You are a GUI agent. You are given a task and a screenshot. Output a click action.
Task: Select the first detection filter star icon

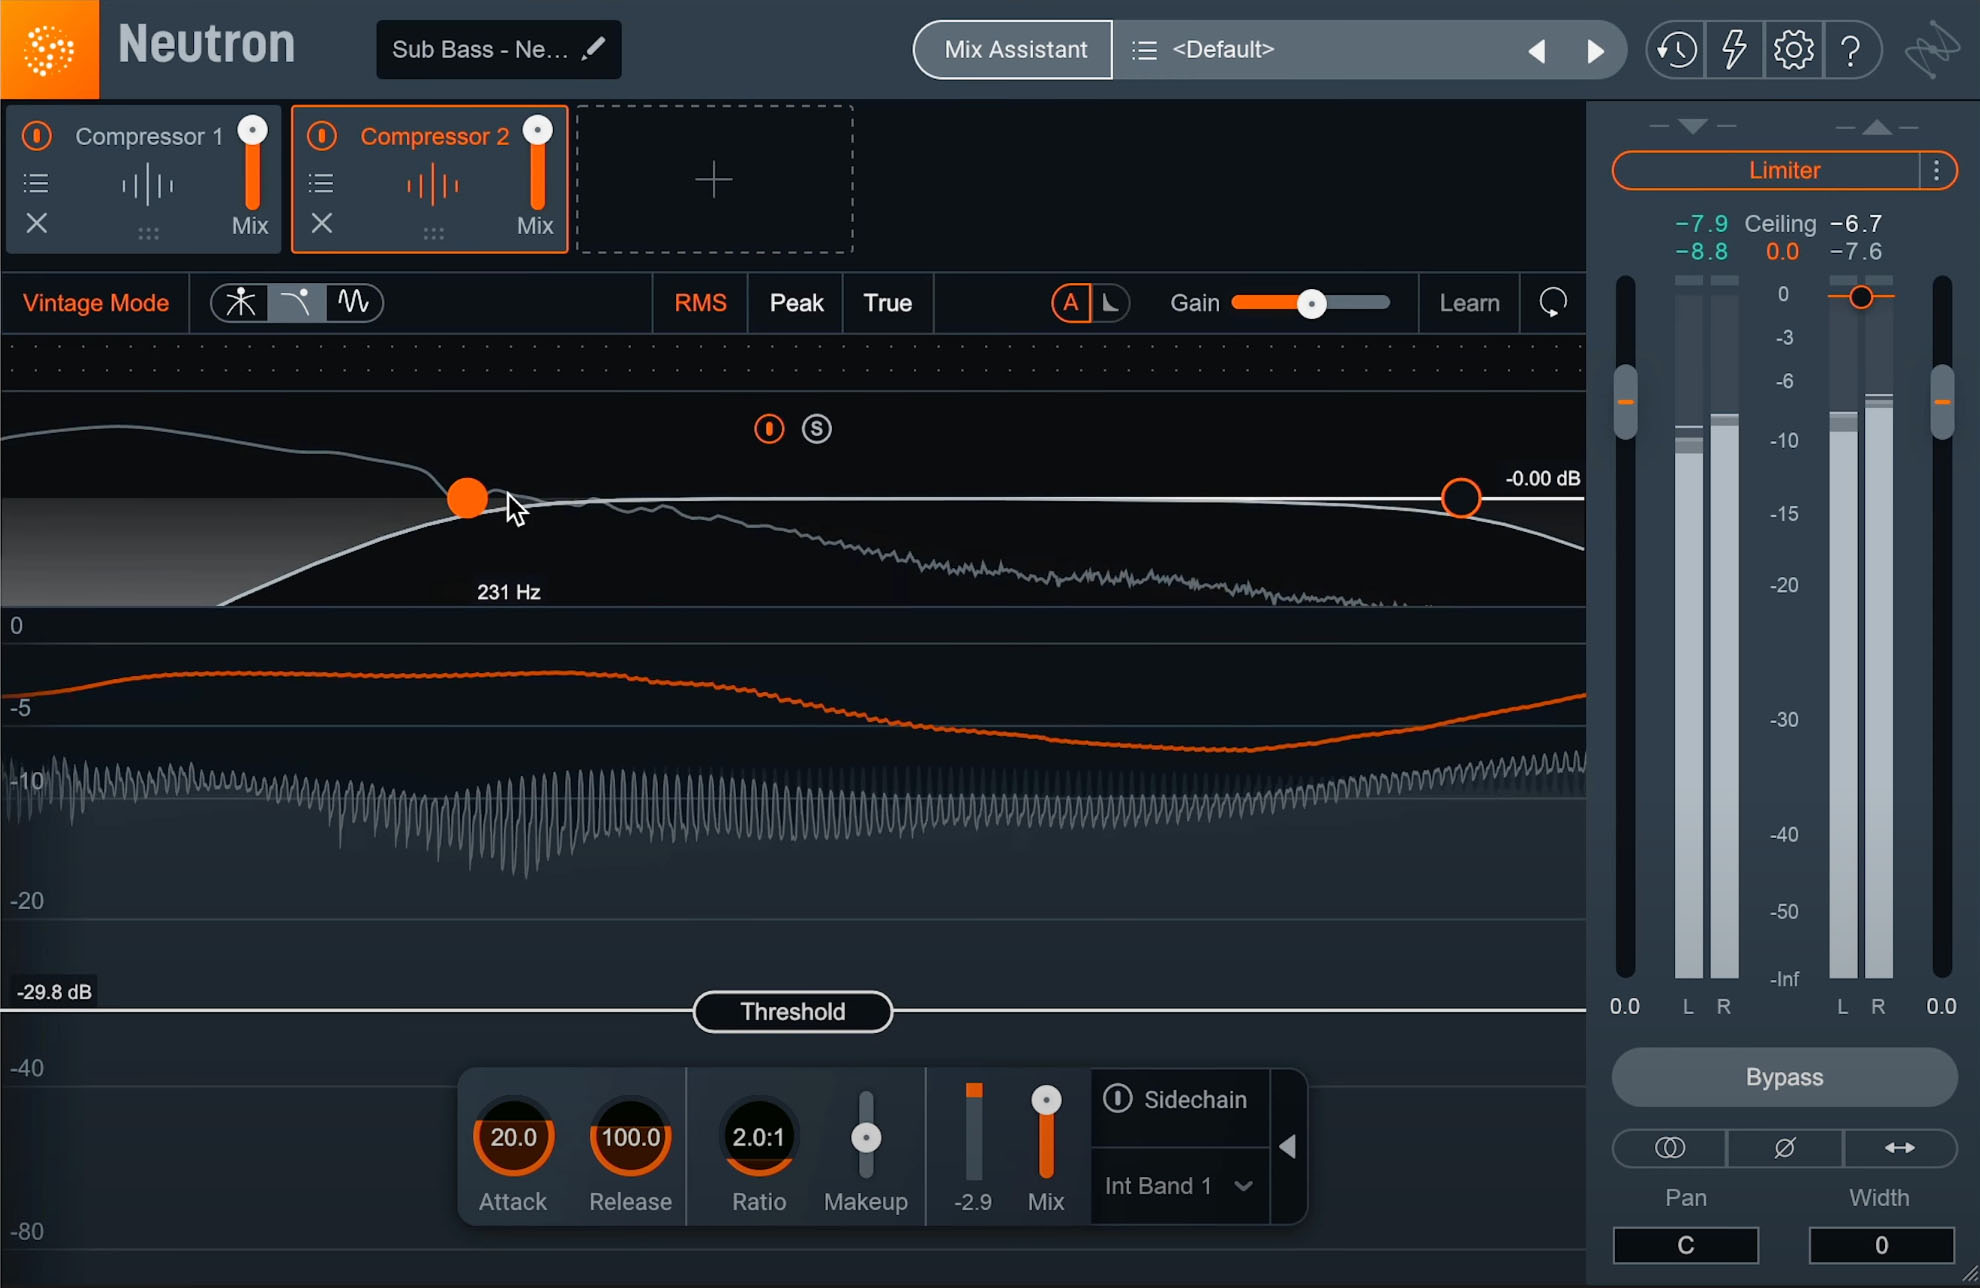point(240,302)
